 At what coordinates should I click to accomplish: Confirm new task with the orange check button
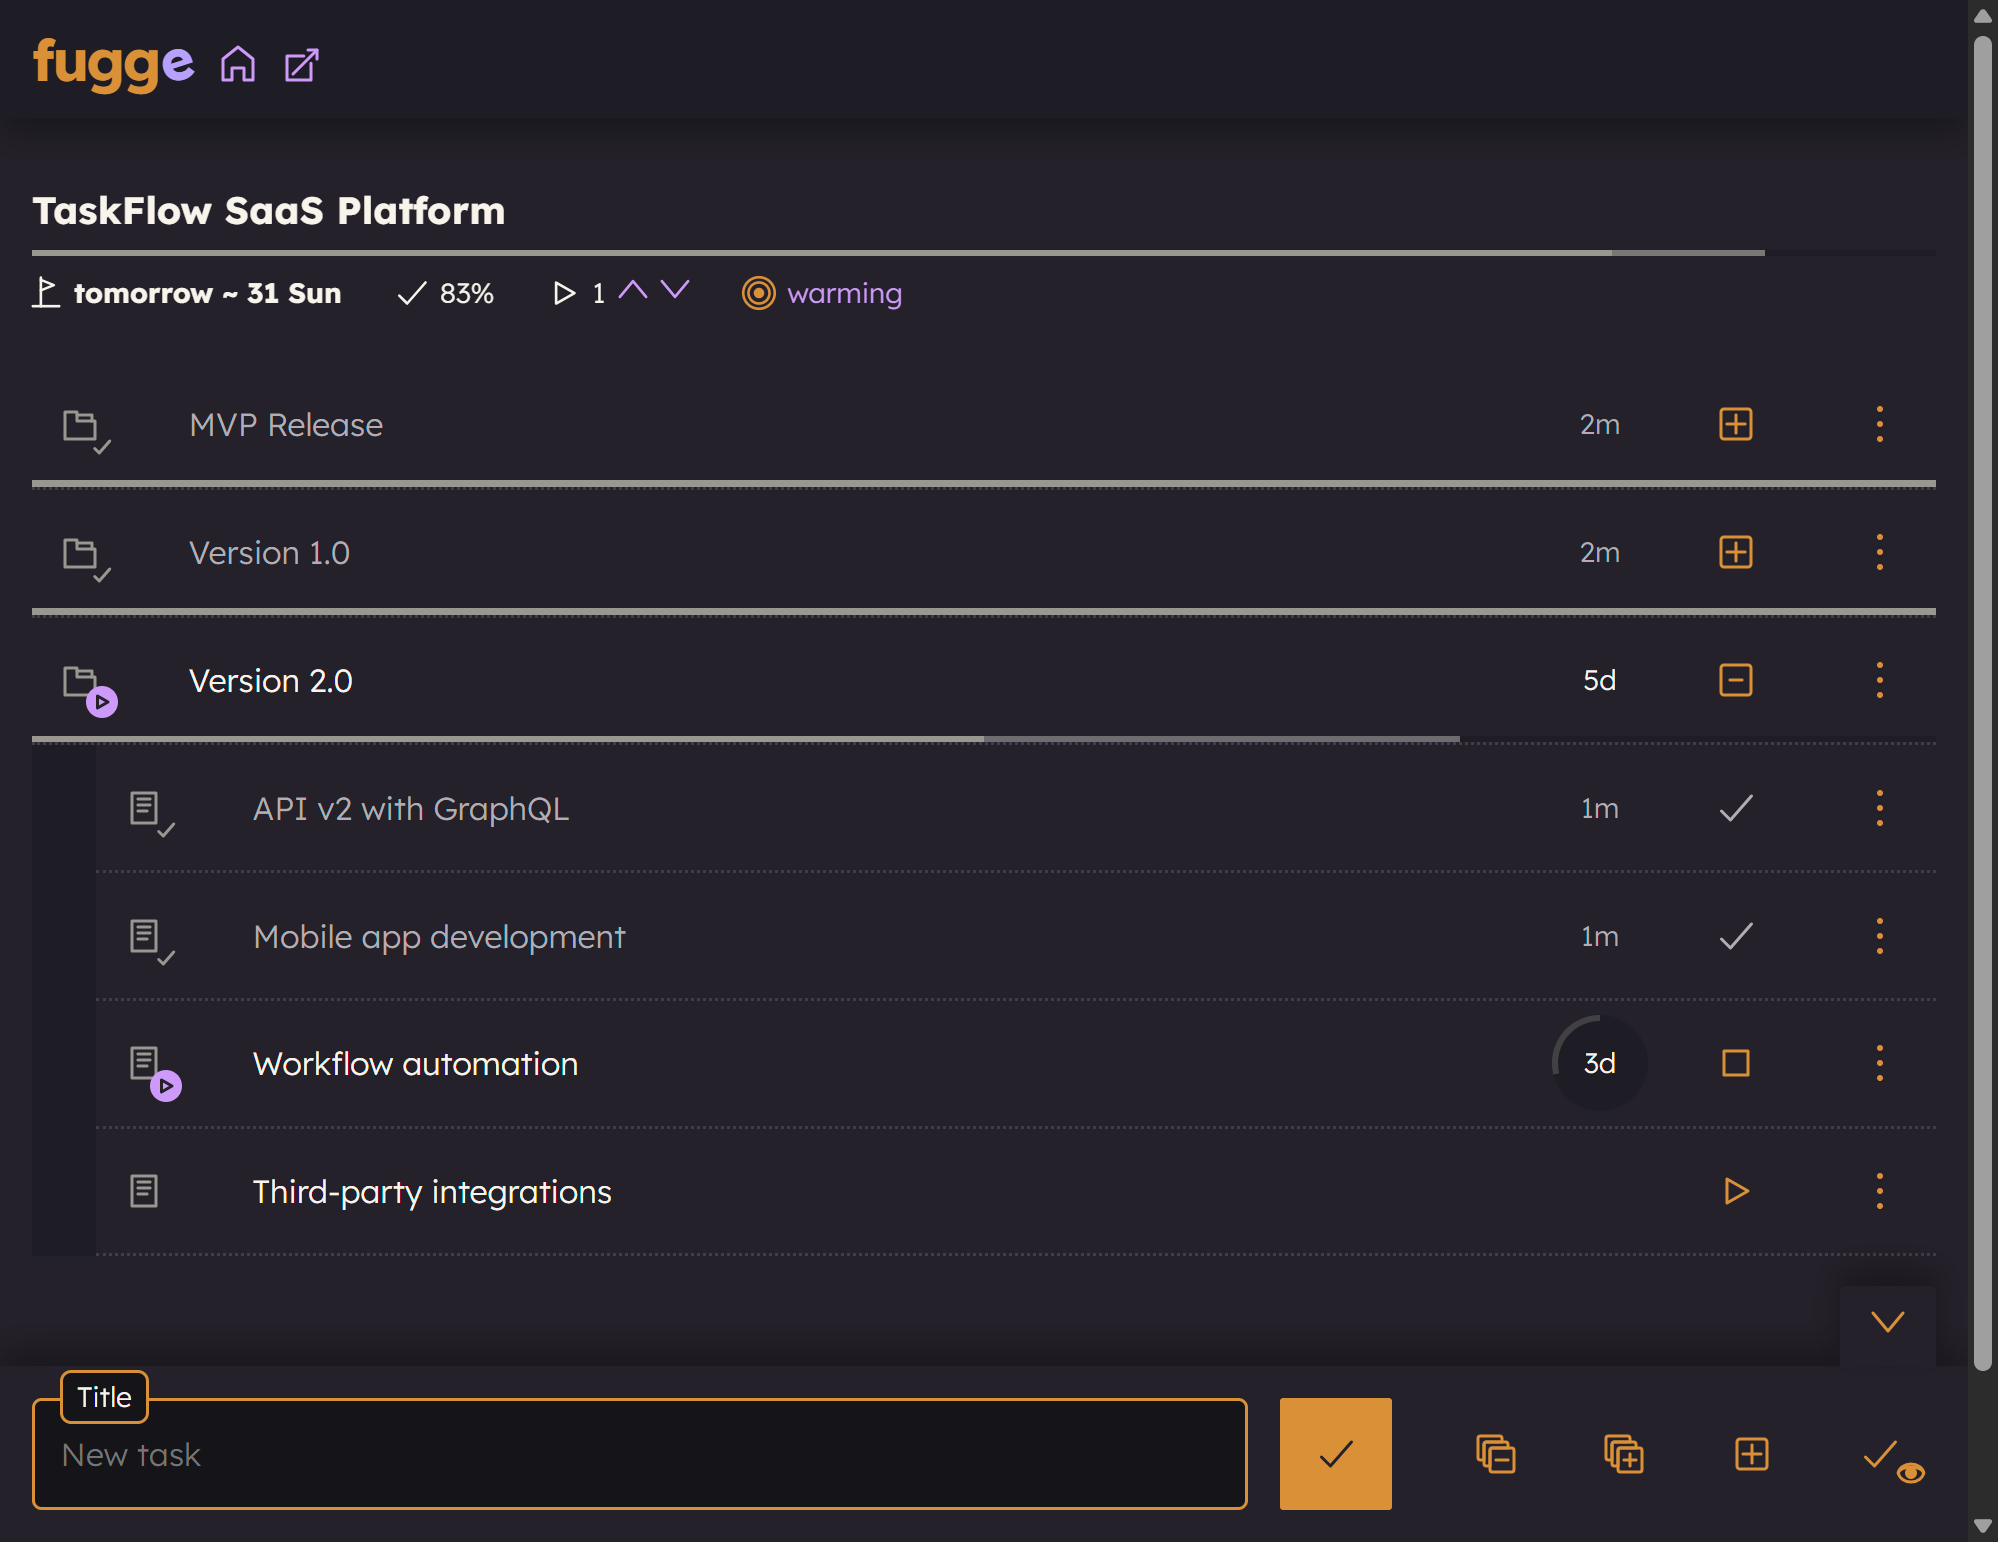coord(1335,1454)
